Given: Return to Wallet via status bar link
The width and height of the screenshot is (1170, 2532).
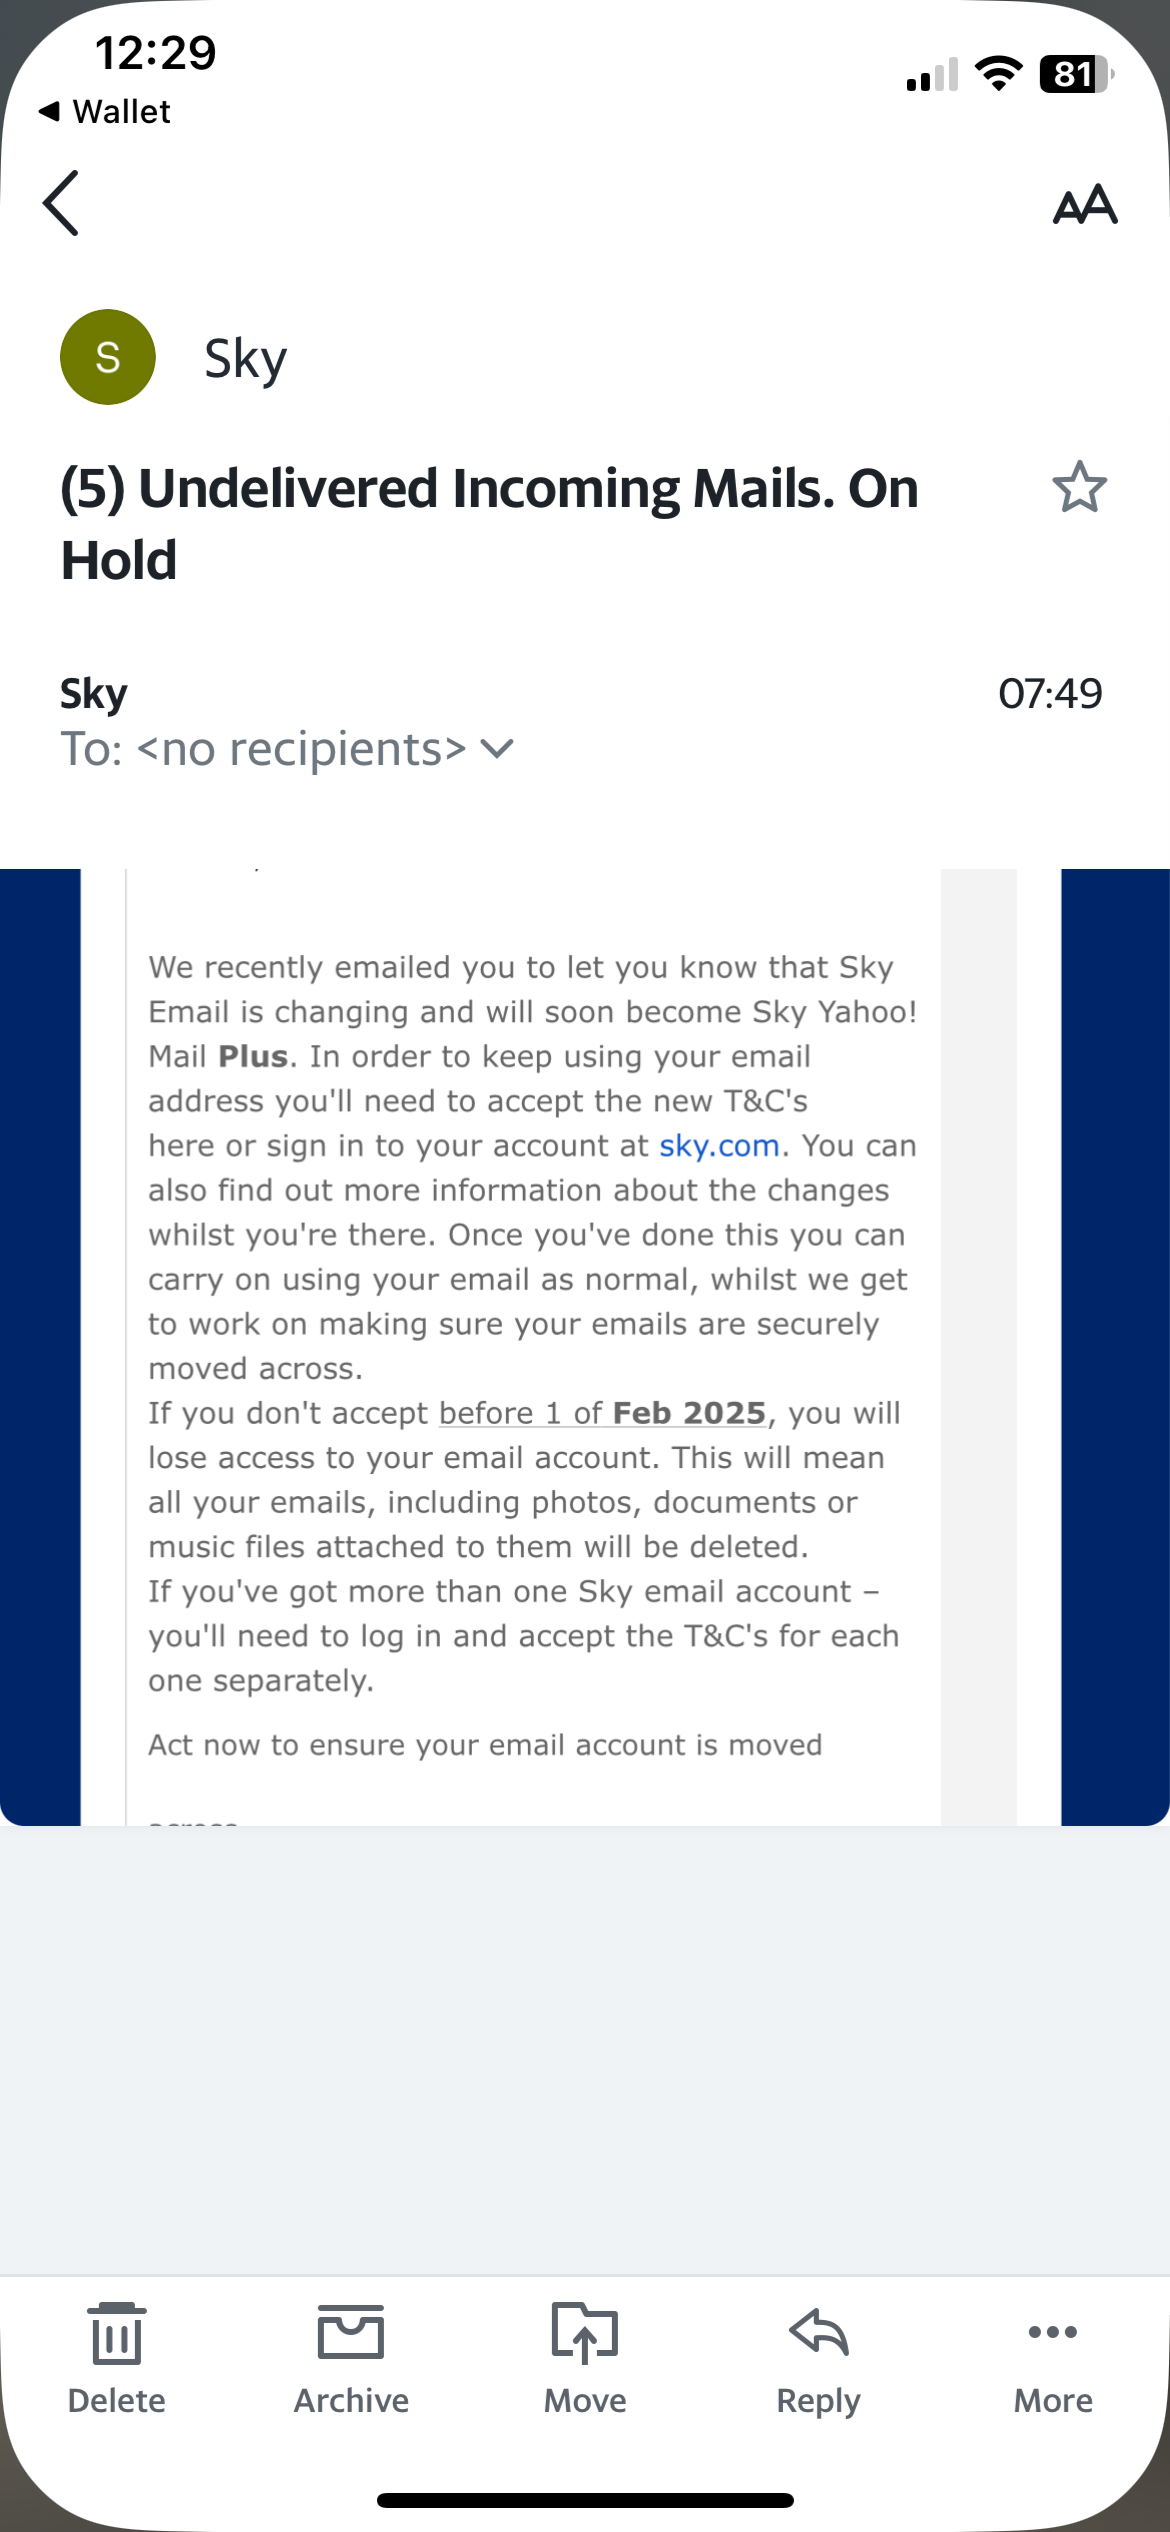Looking at the screenshot, I should point(105,111).
